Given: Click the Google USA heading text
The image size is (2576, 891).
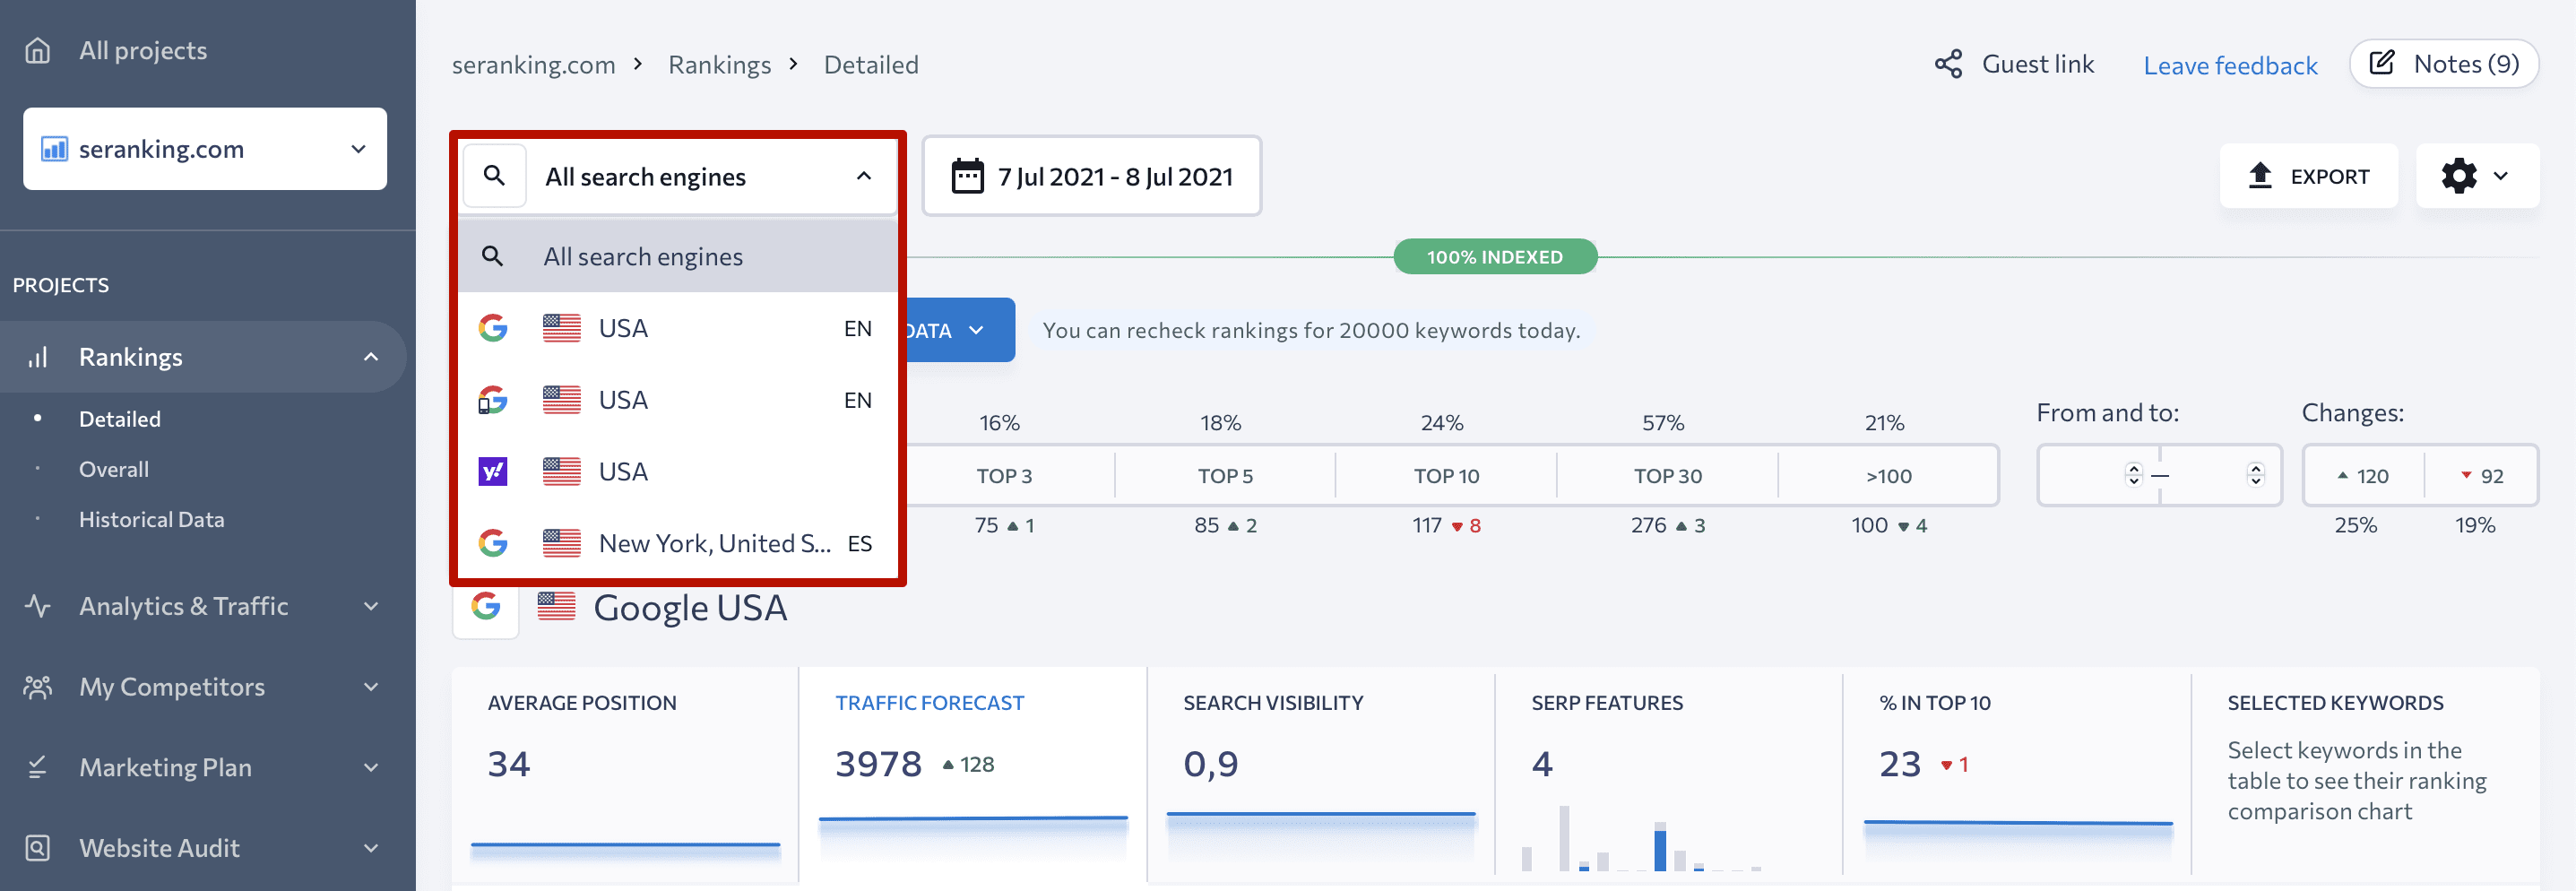Looking at the screenshot, I should pyautogui.click(x=690, y=608).
